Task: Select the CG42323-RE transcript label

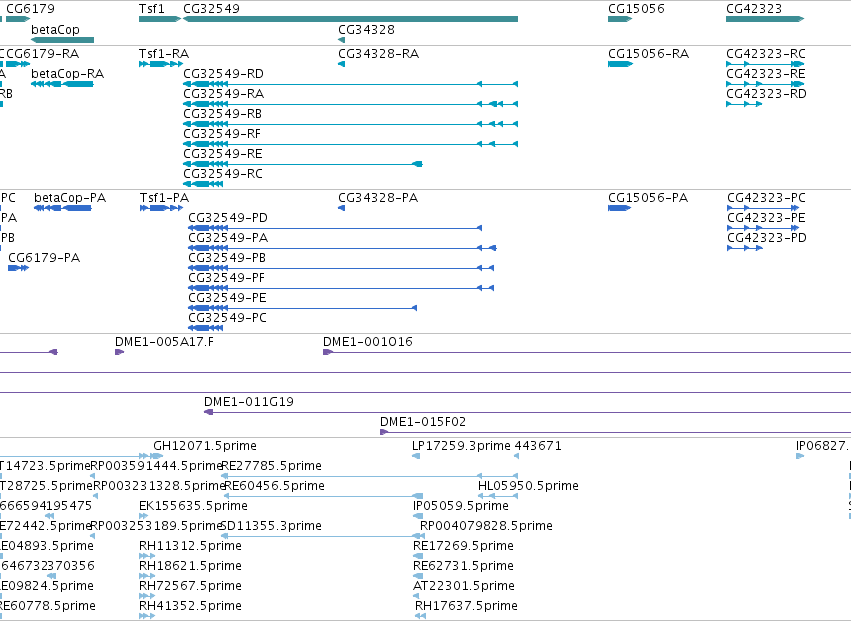Action: (766, 74)
